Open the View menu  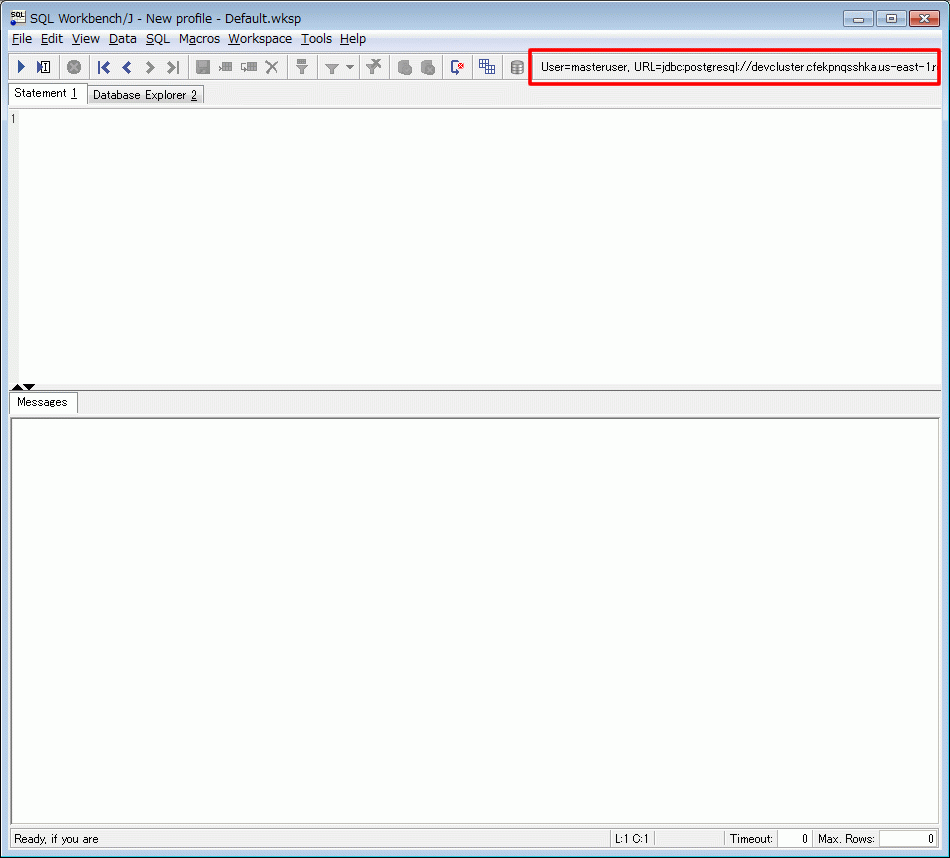(85, 39)
